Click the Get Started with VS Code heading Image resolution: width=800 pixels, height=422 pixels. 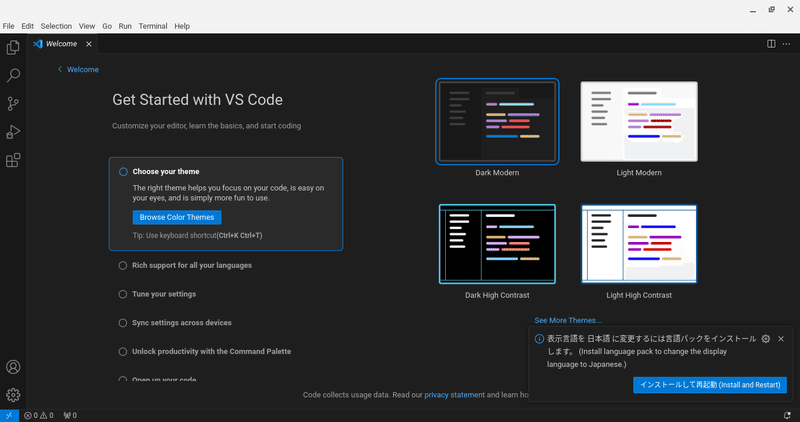197,100
